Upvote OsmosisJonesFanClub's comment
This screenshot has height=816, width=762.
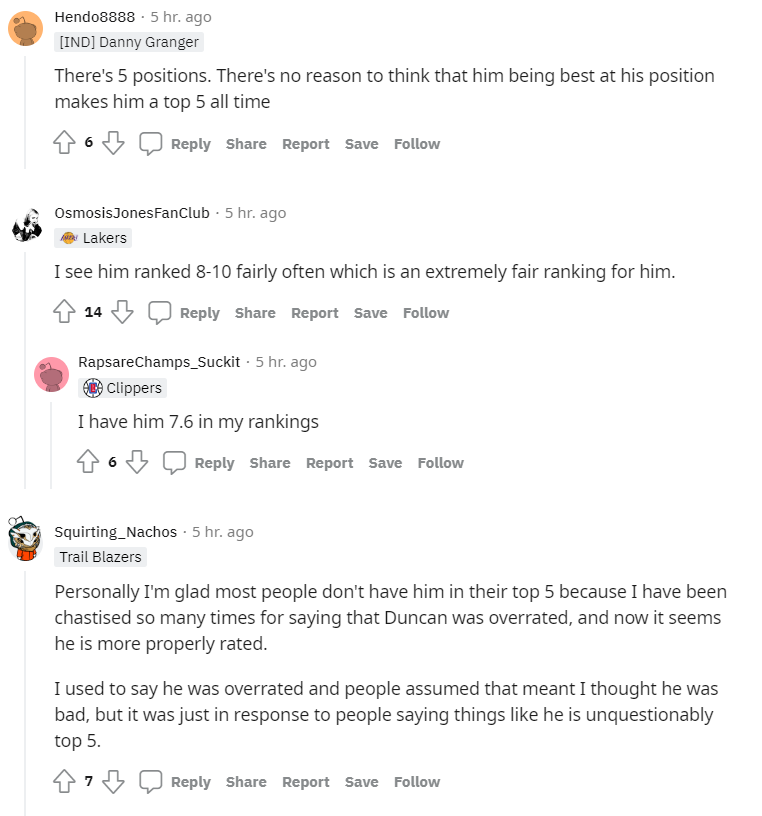[x=65, y=313]
